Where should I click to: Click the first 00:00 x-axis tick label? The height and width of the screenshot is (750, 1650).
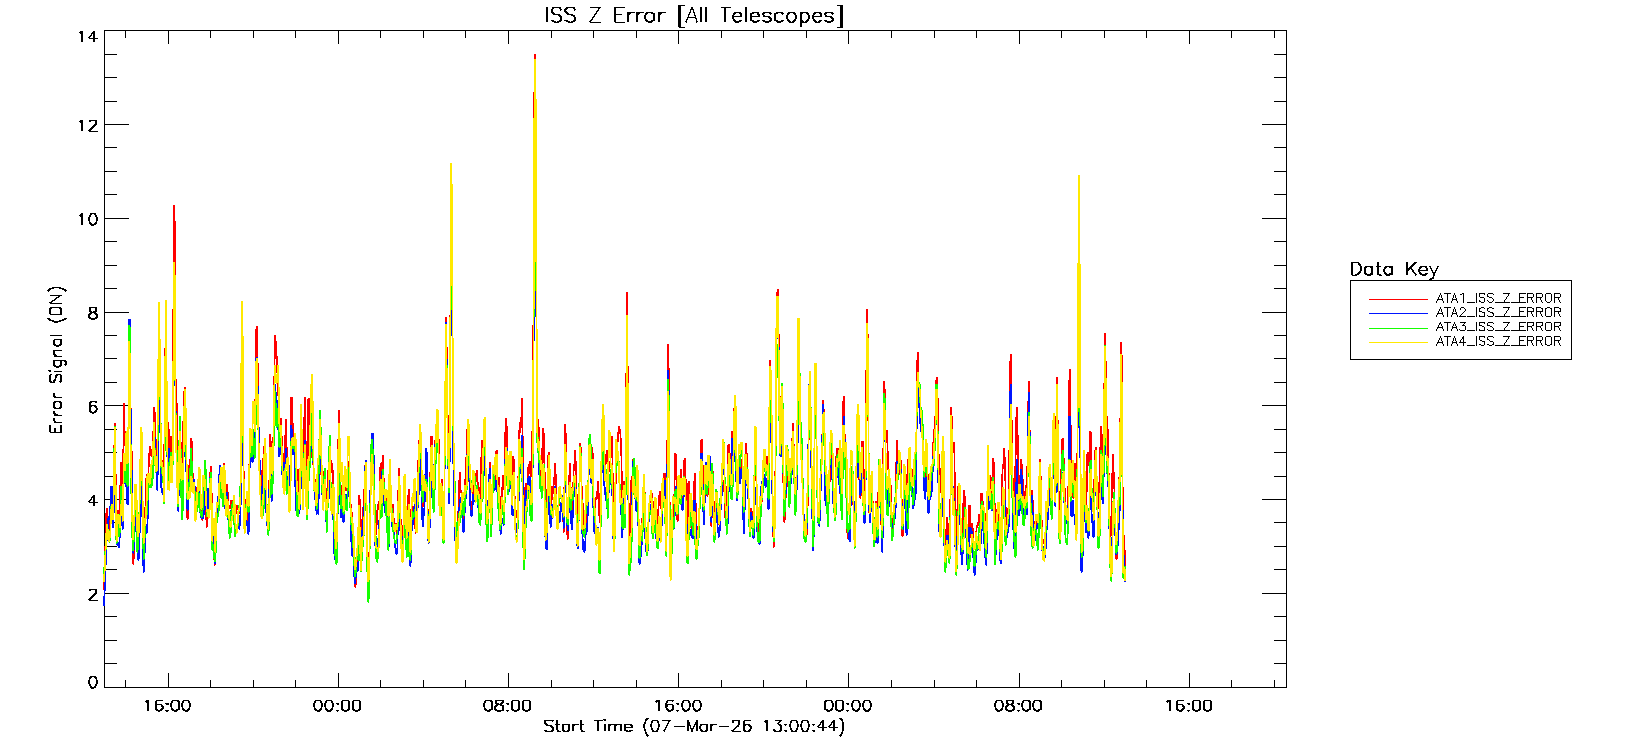coord(337,706)
